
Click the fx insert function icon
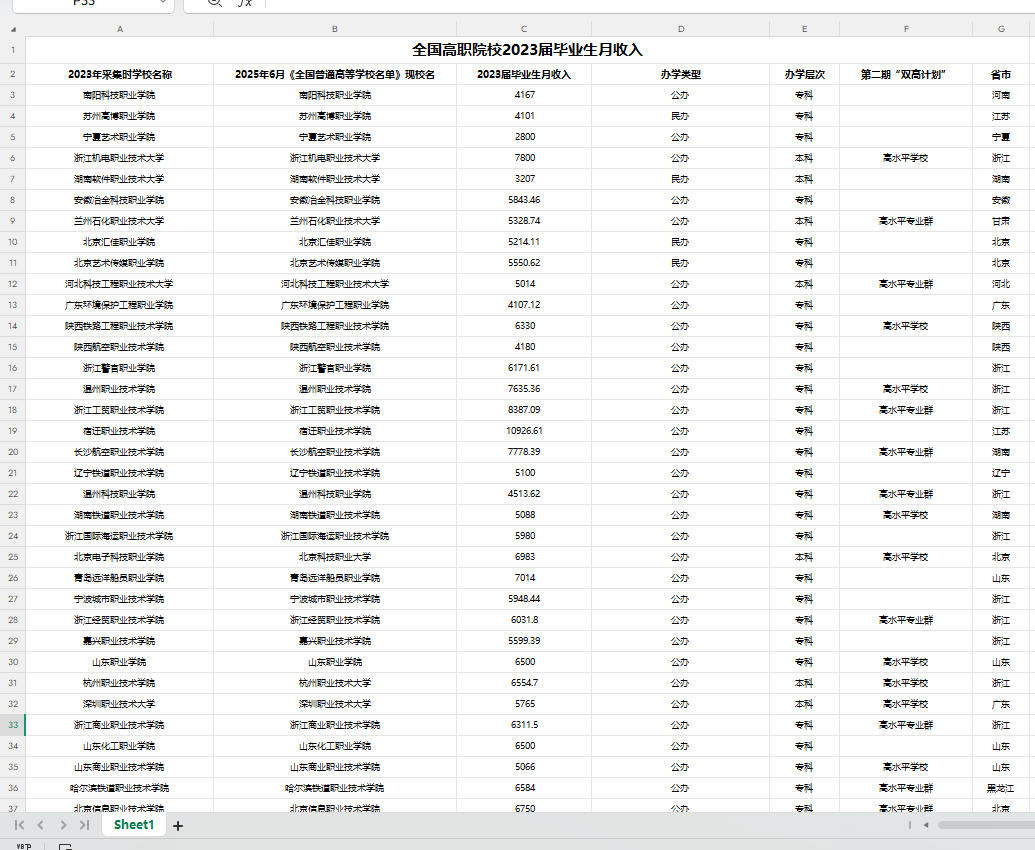click(244, 3)
